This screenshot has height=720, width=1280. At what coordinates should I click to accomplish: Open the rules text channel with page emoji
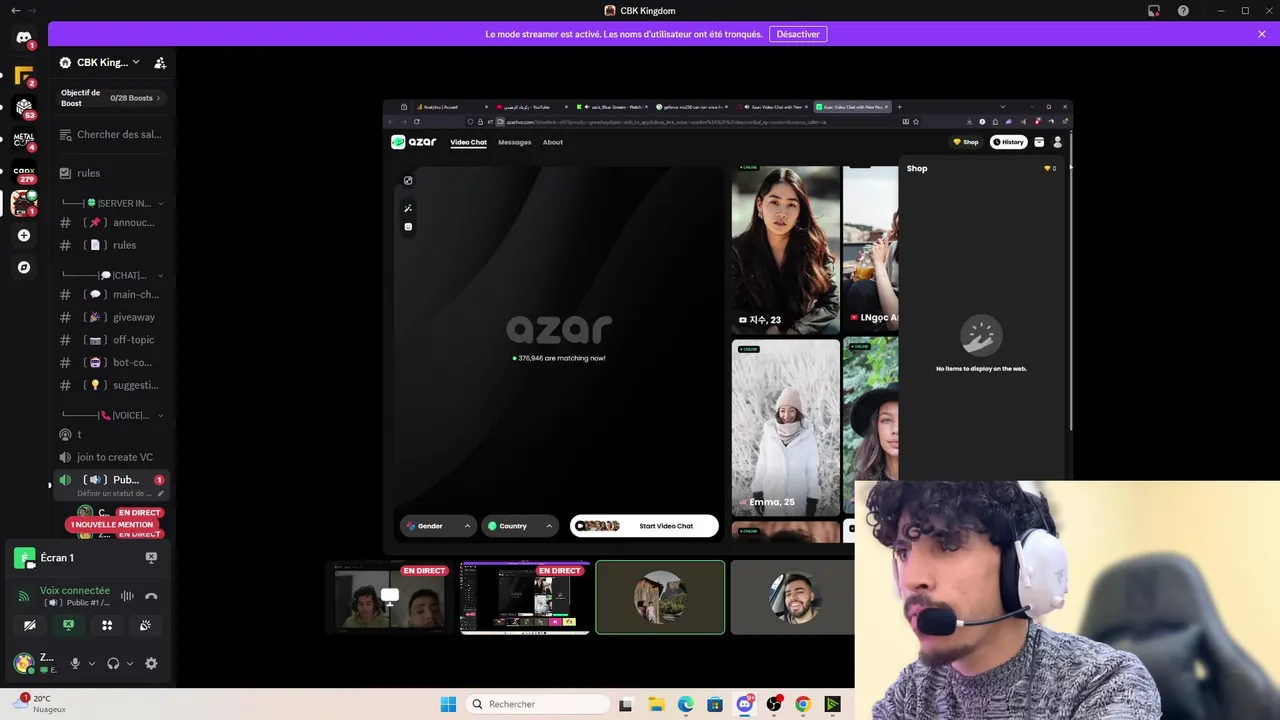pyautogui.click(x=112, y=245)
